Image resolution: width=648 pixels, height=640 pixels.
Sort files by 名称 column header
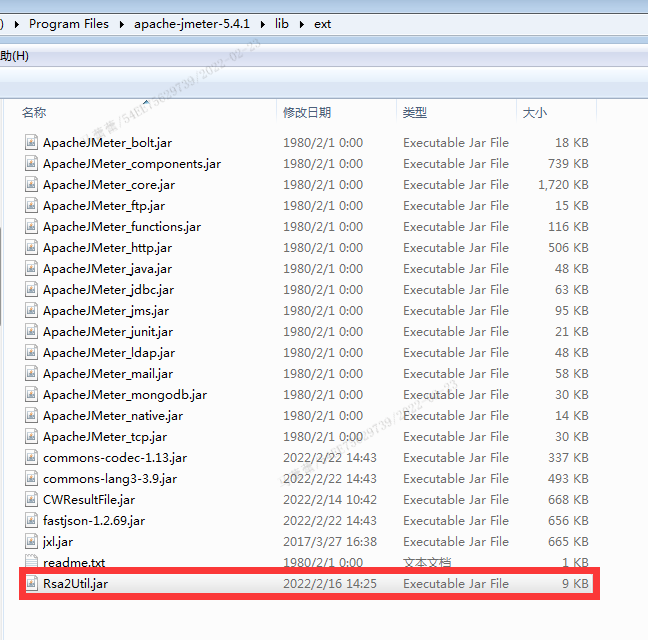coord(34,112)
